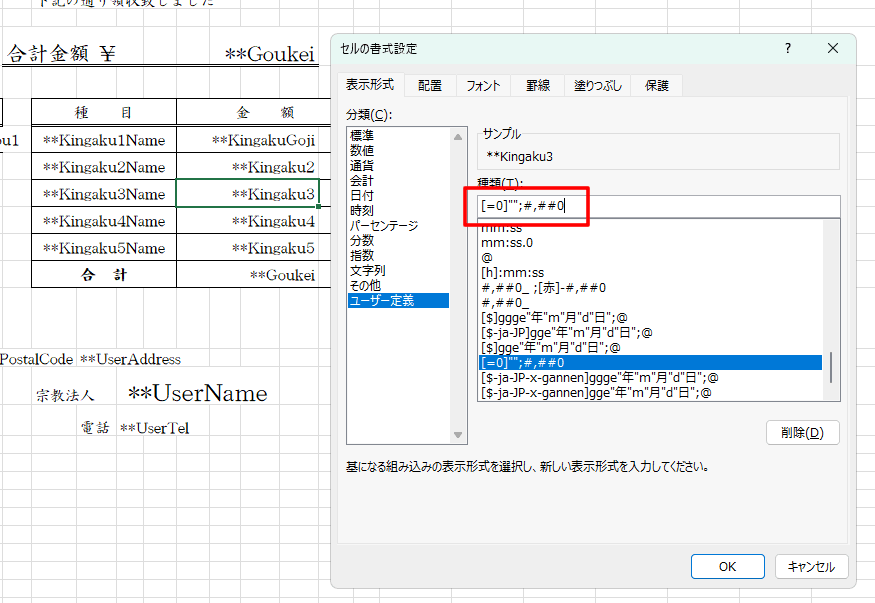Viewport: 875px width, 603px height.
Task: Open the 罫線 tab
Action: (537, 85)
